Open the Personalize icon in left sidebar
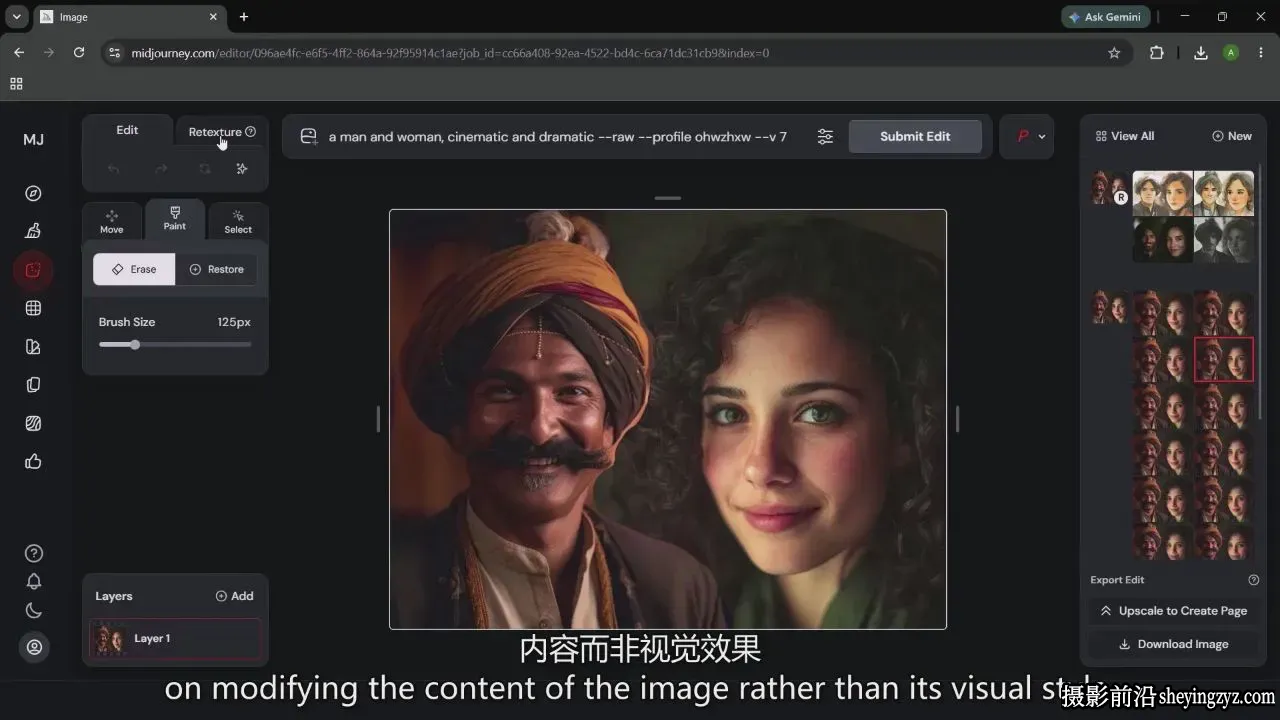This screenshot has height=720, width=1280. point(33,347)
